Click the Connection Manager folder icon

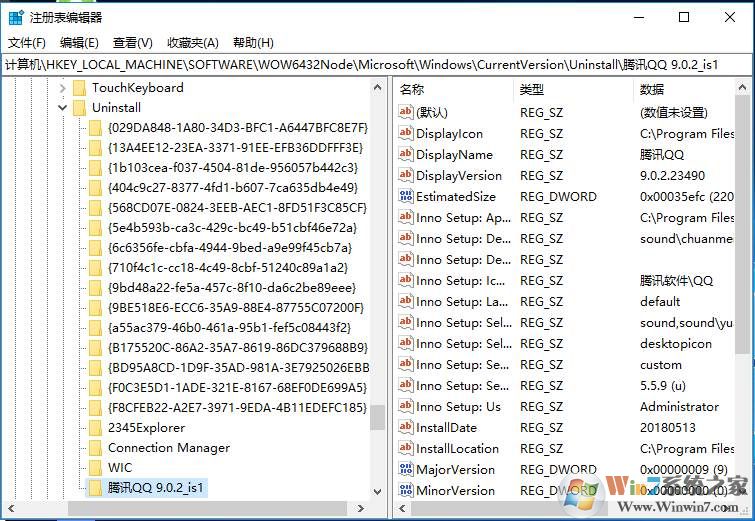click(x=95, y=448)
